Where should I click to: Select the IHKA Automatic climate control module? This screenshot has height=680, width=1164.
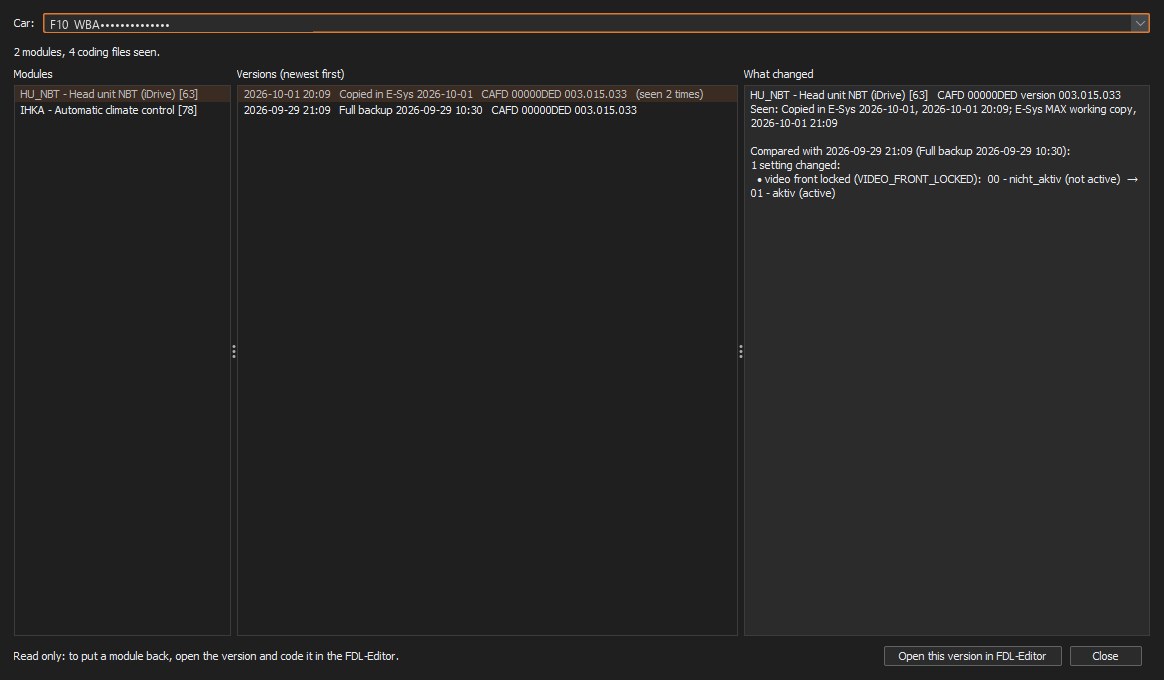point(122,110)
